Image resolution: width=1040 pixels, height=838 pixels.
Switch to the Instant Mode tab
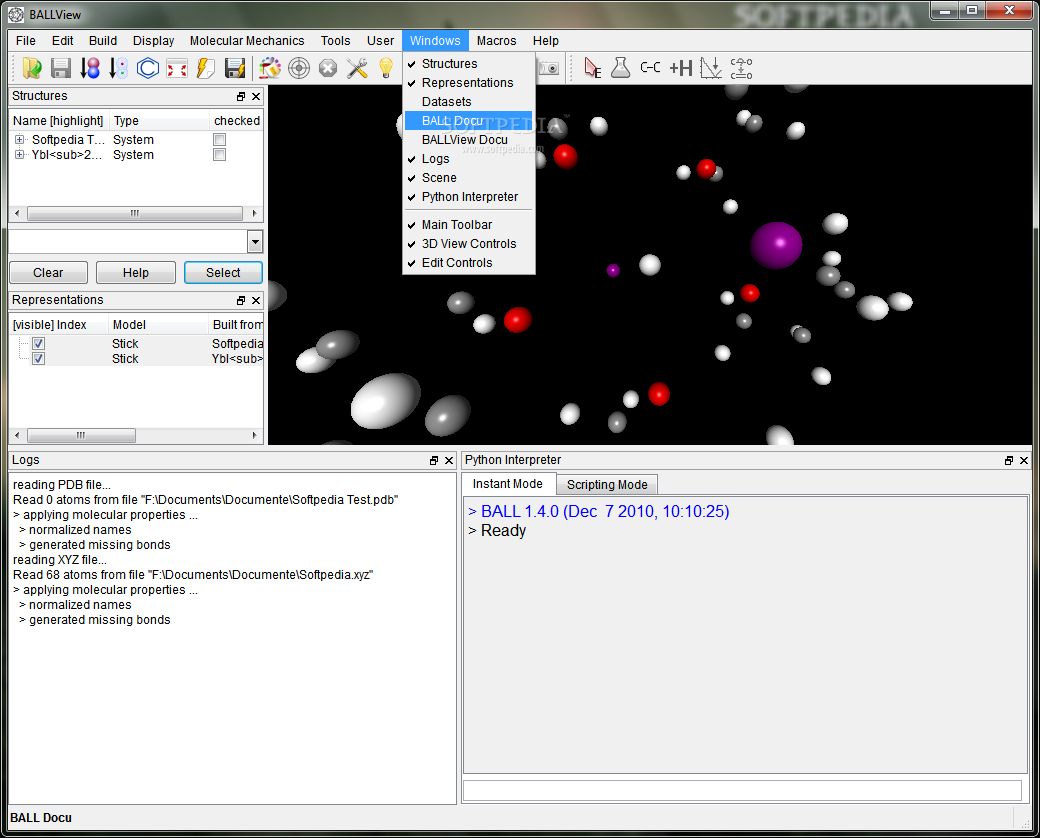point(507,484)
